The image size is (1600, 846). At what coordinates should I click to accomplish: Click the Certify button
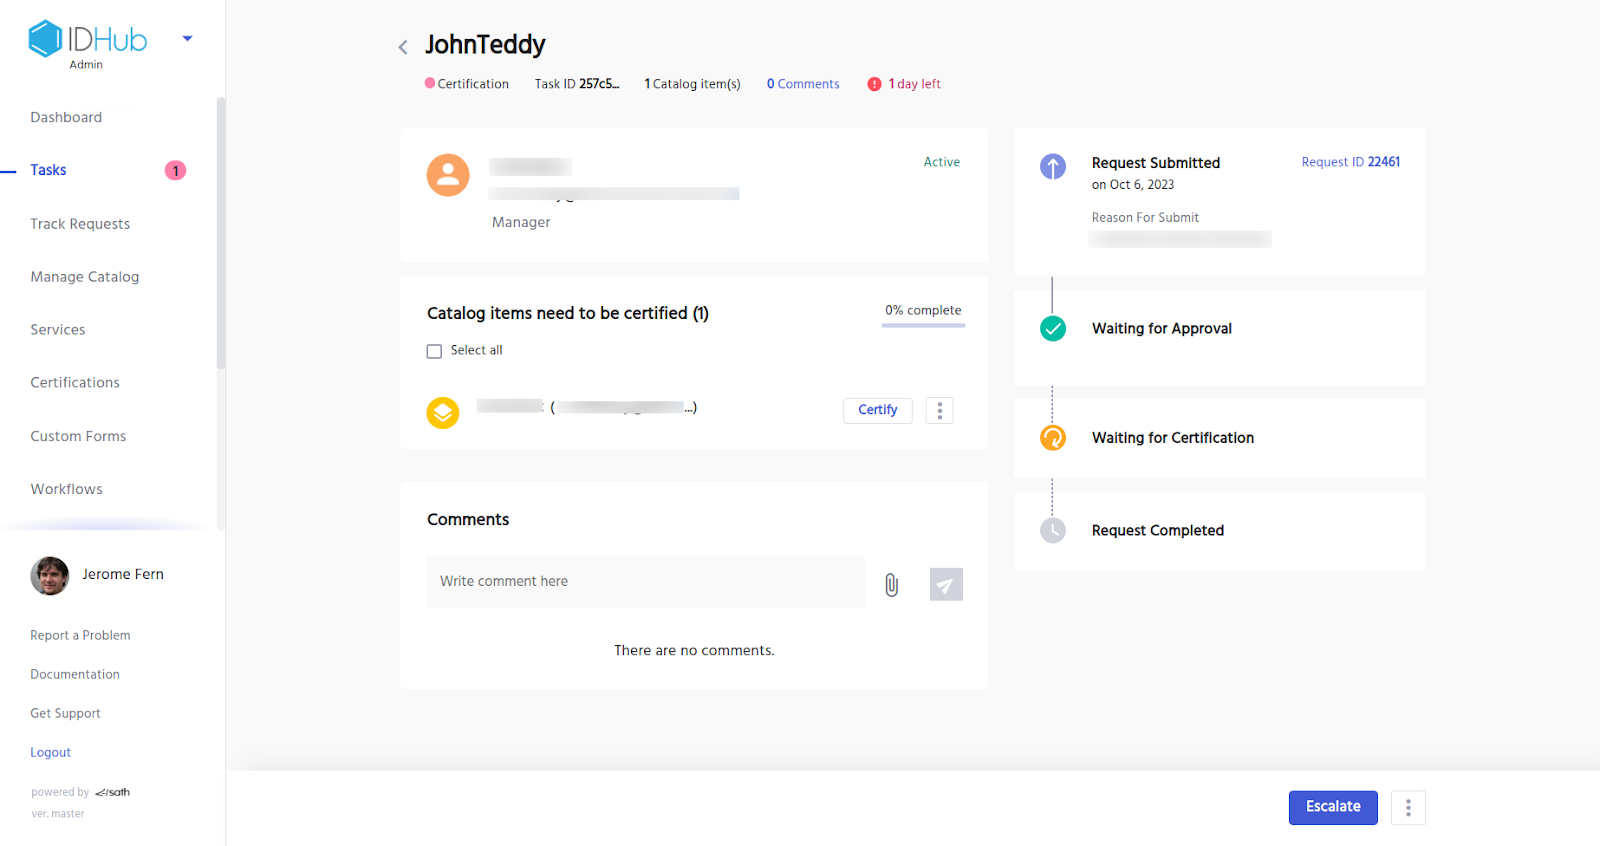[877, 410]
